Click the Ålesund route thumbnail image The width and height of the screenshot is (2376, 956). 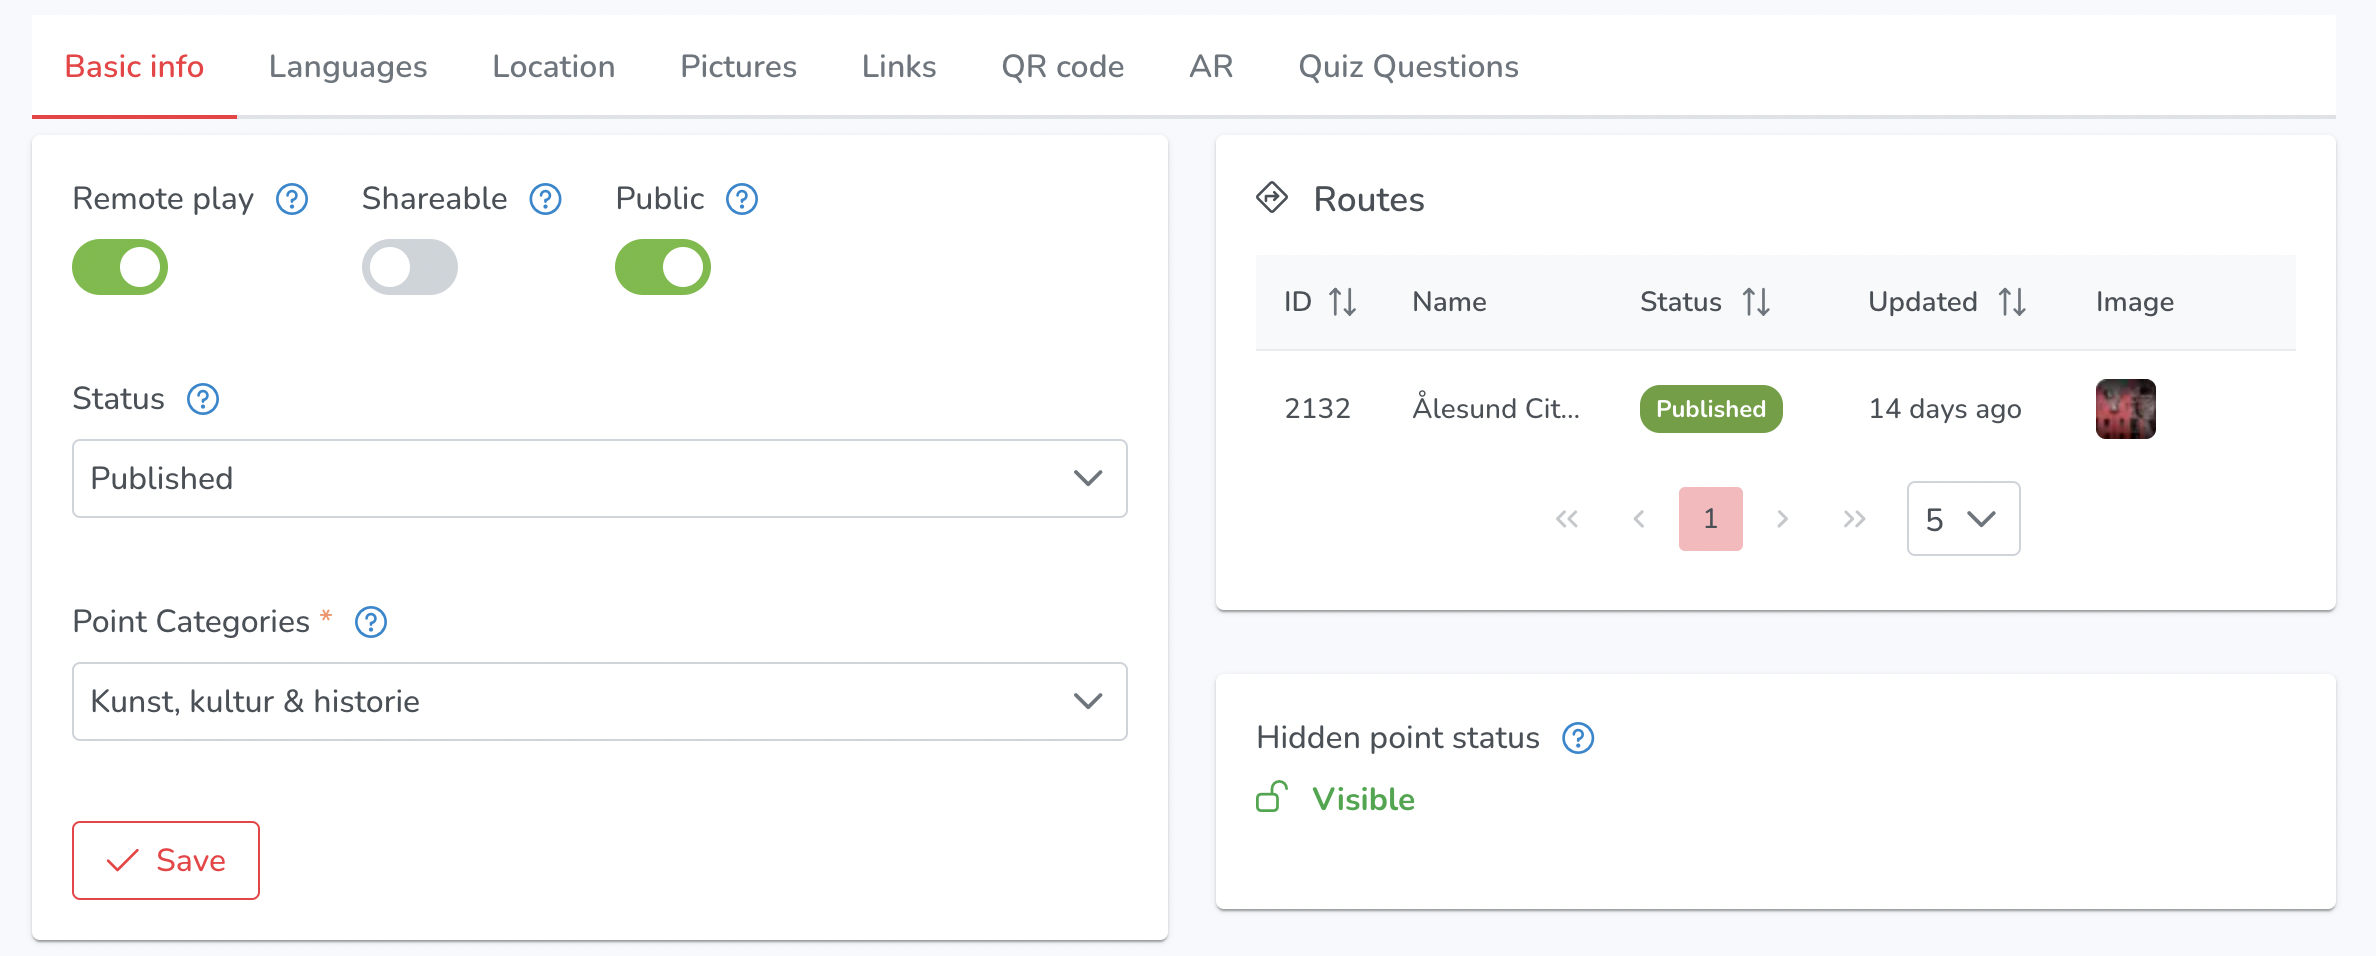pos(2125,409)
